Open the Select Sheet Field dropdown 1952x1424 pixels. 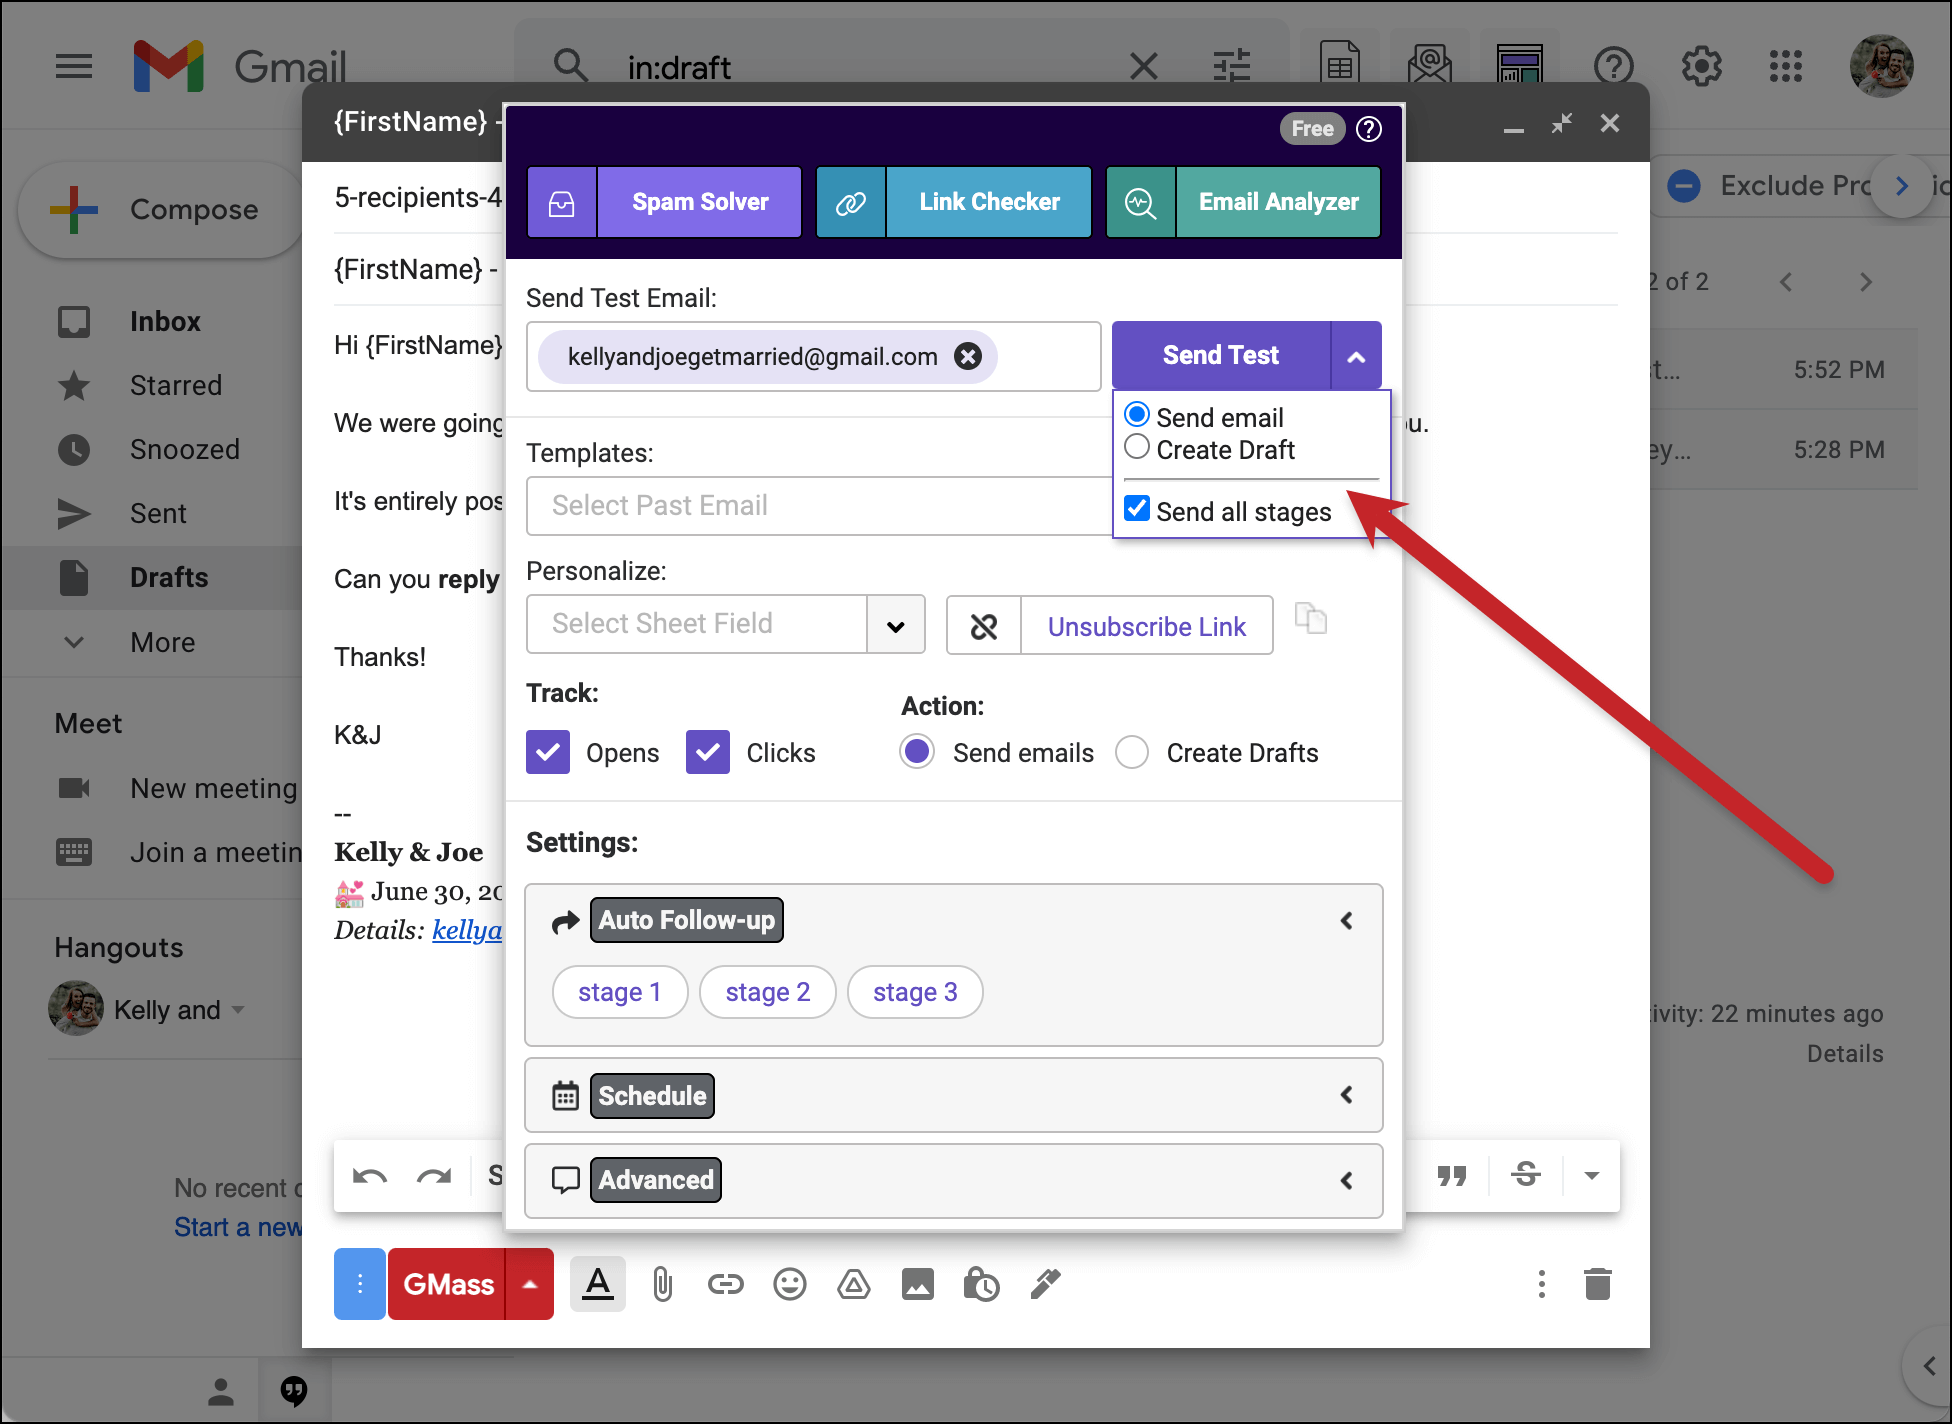[726, 624]
